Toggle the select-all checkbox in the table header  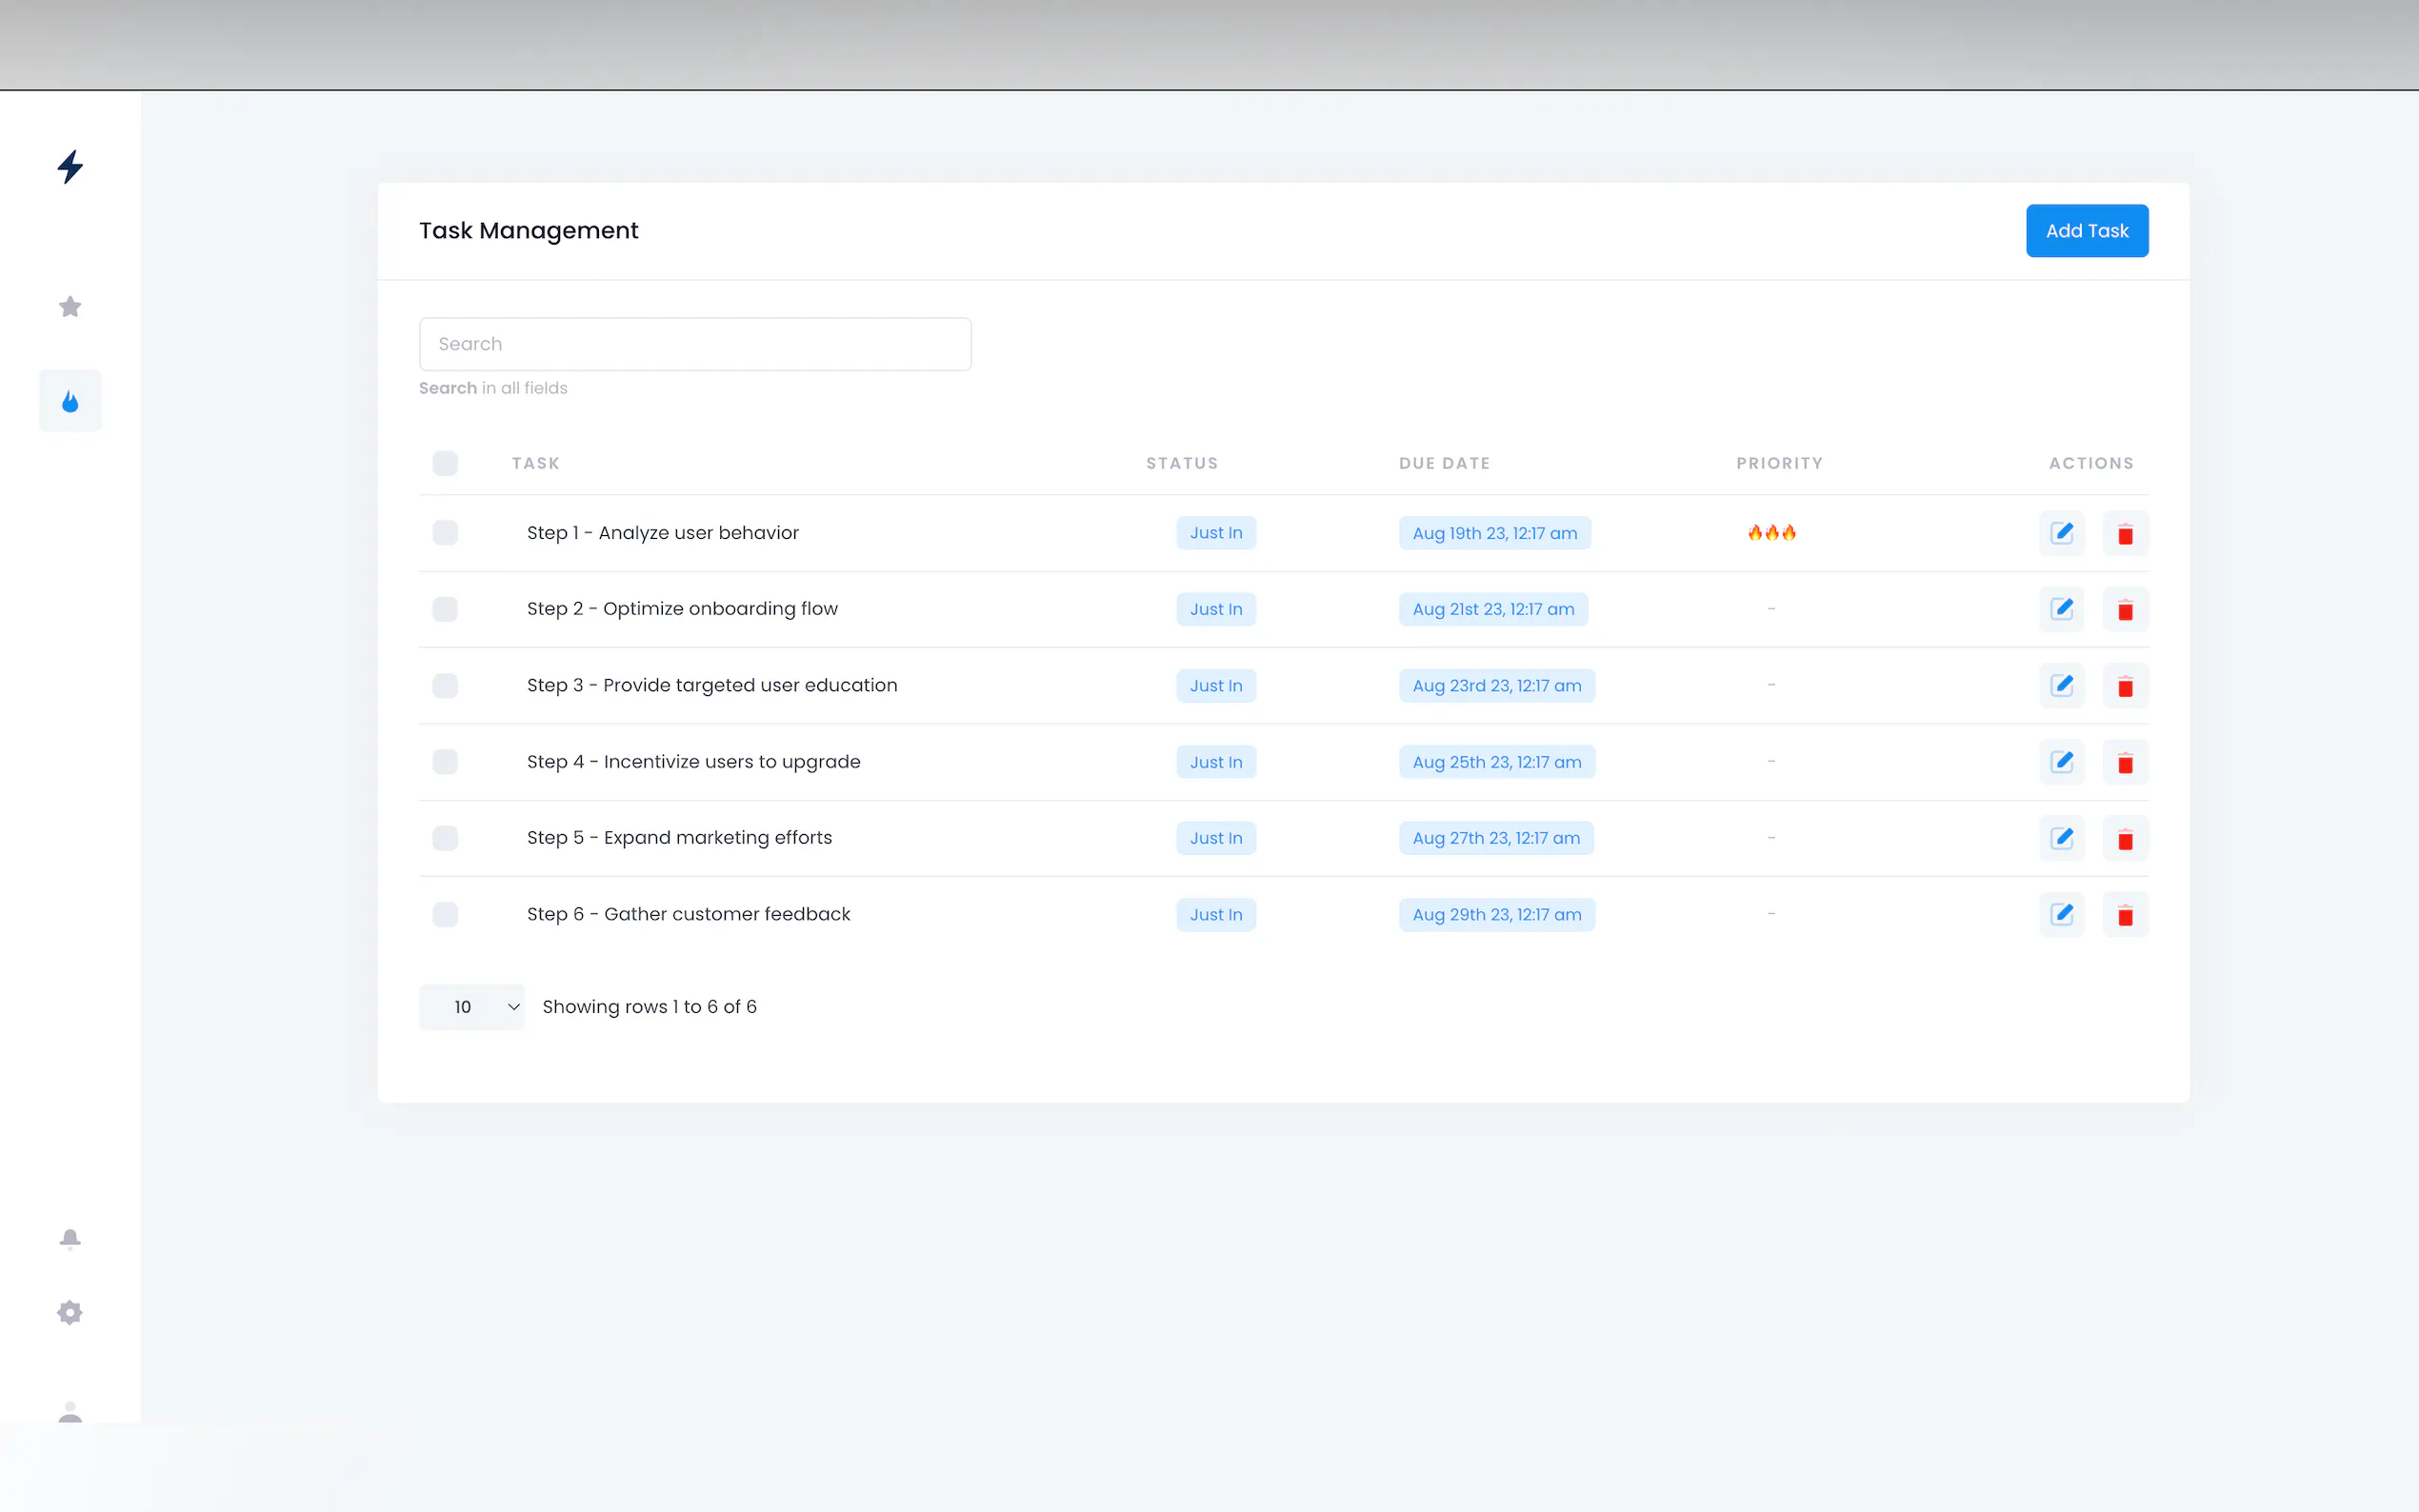click(445, 463)
